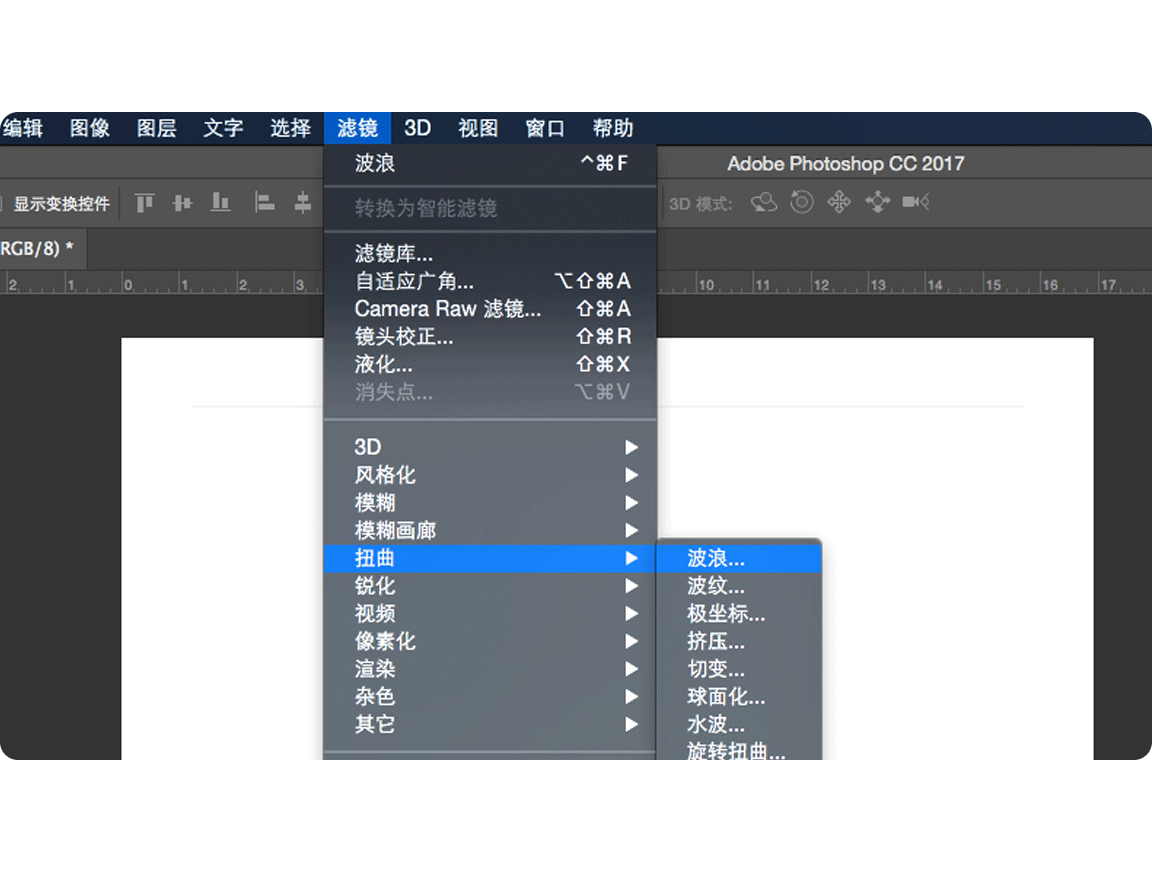Select 波浪... in distort submenu
This screenshot has height=872, width=1152.
[x=738, y=558]
